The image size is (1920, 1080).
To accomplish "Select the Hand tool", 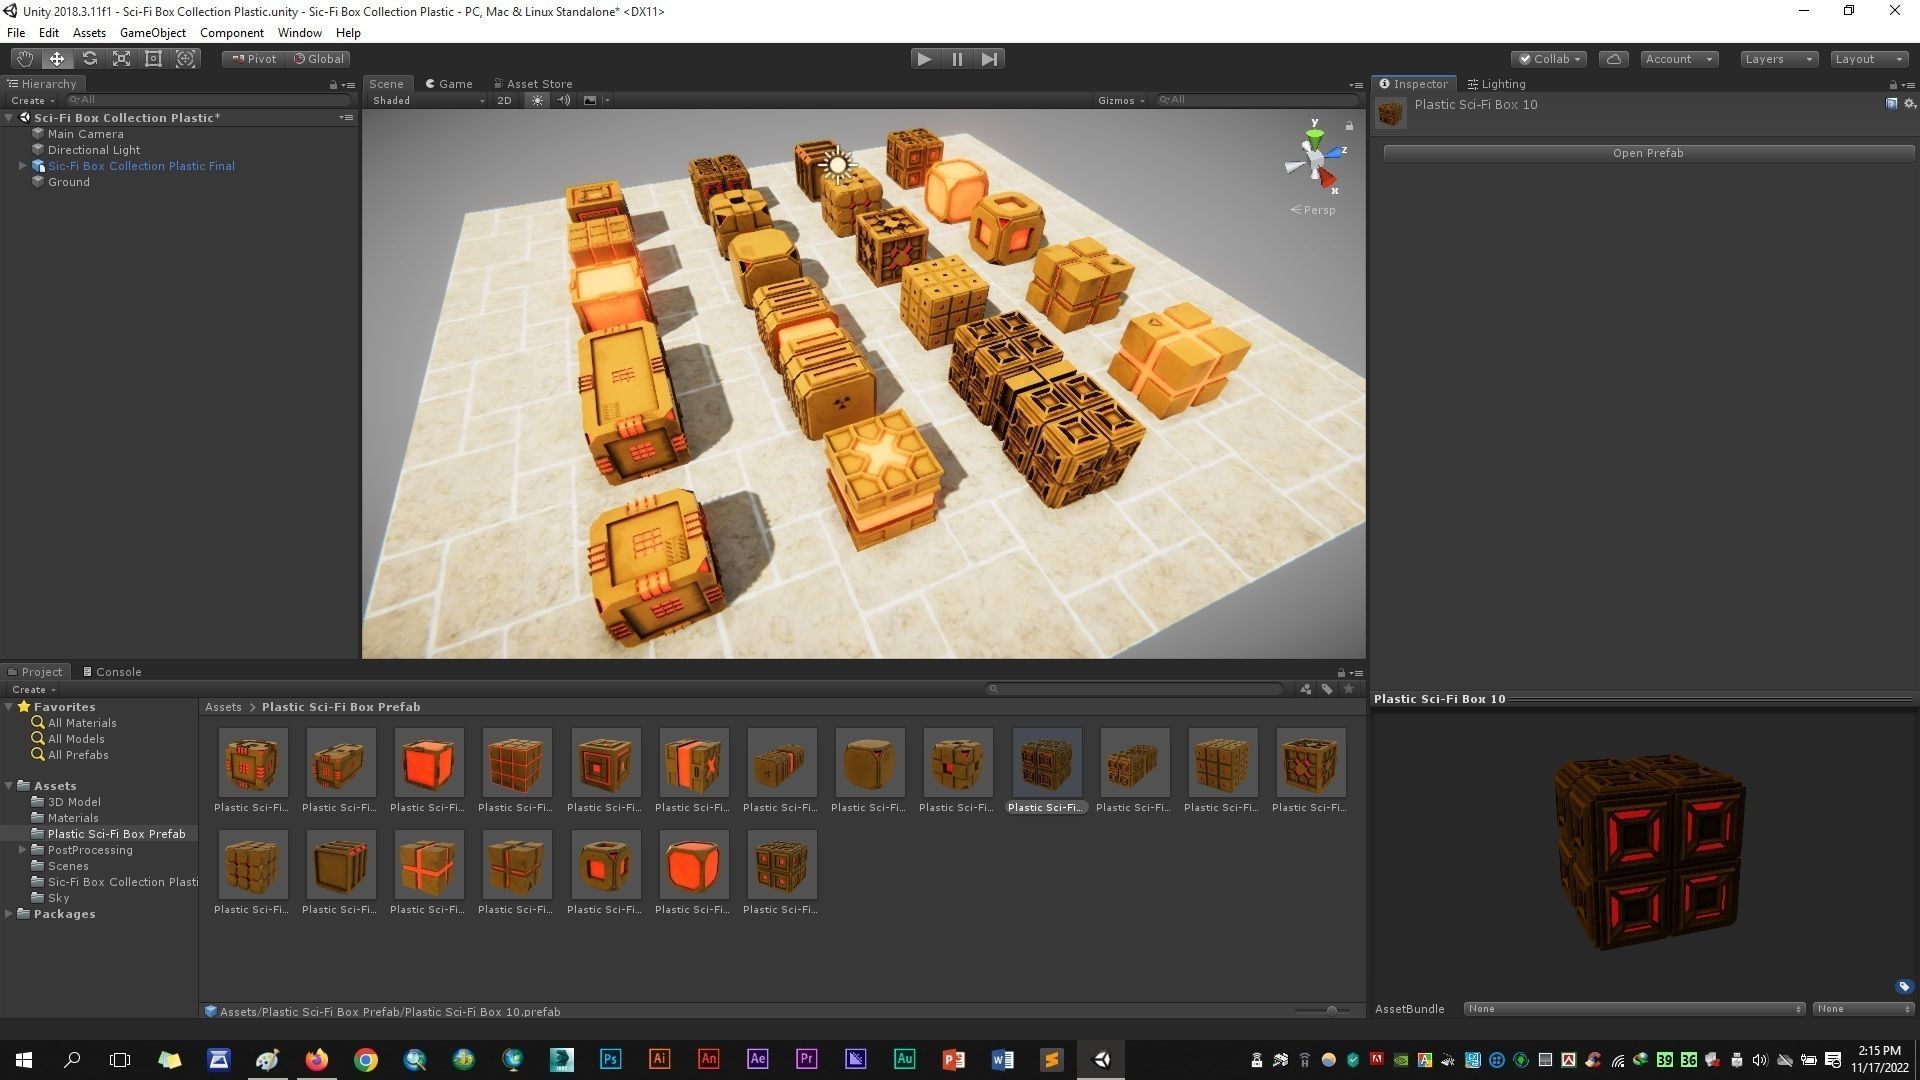I will click(x=24, y=59).
